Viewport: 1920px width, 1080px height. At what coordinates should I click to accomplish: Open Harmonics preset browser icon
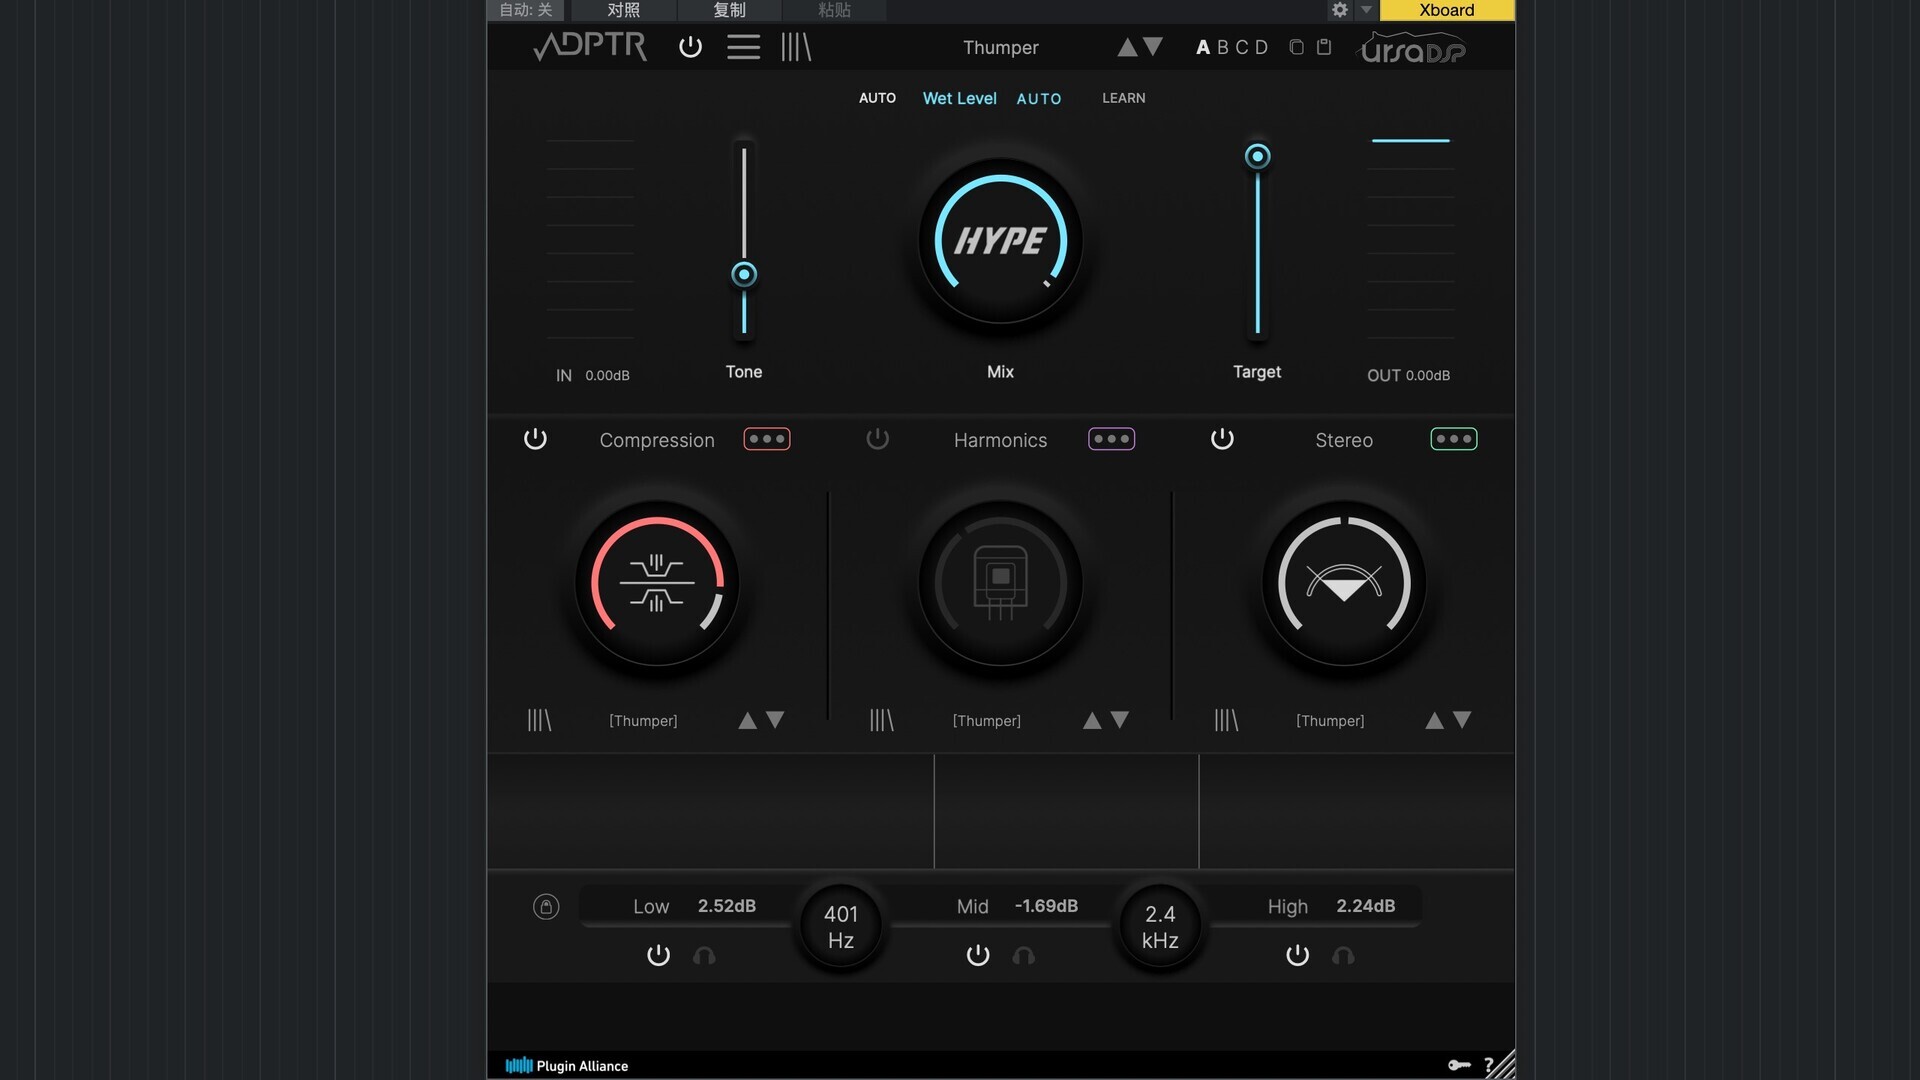coord(881,720)
